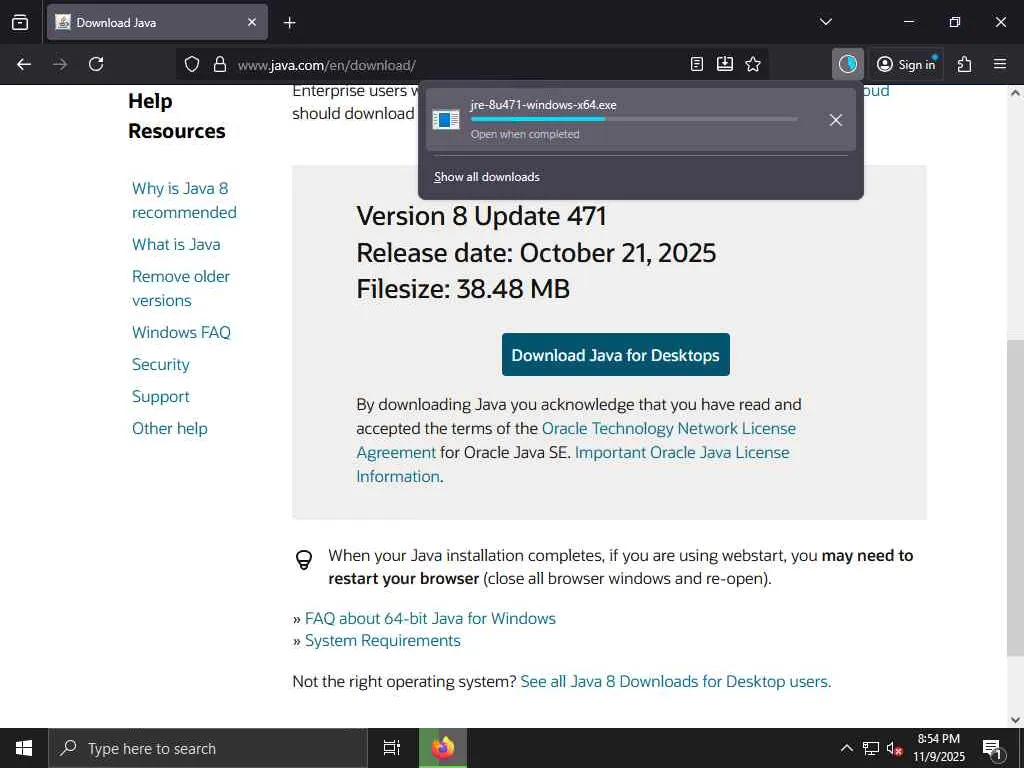The image size is (1024, 768).
Task: Open the list all tabs chevron
Action: [x=825, y=22]
